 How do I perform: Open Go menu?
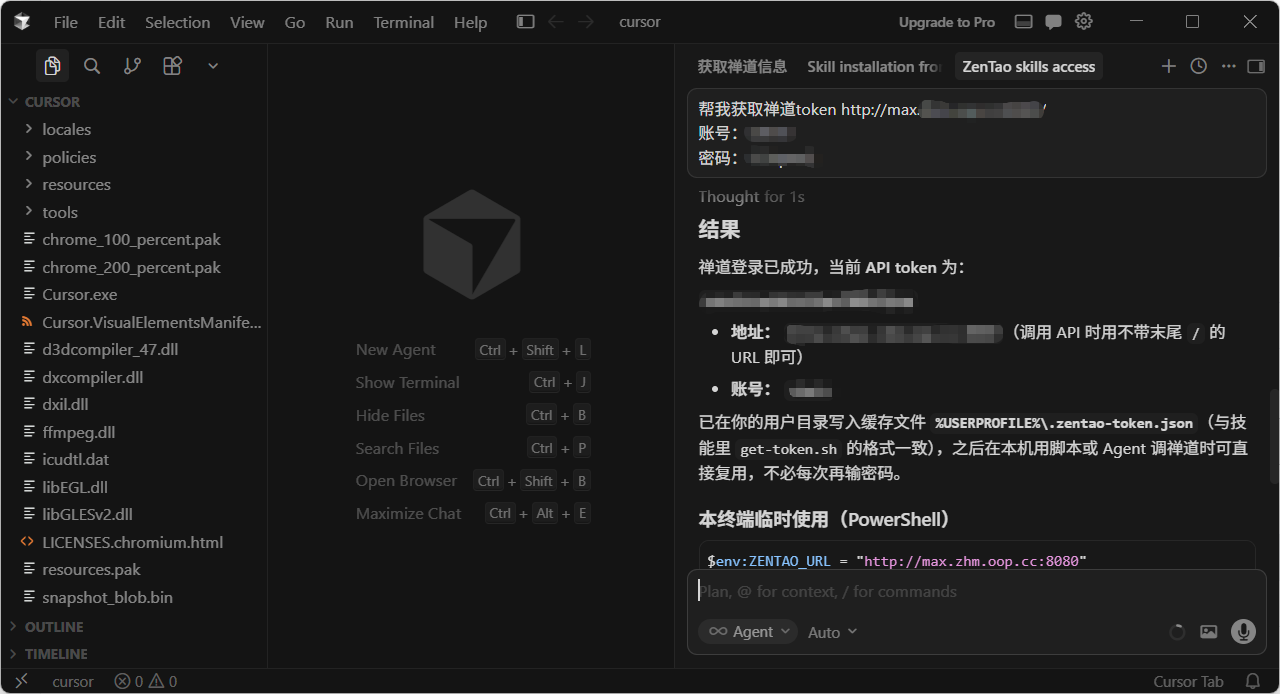(295, 22)
